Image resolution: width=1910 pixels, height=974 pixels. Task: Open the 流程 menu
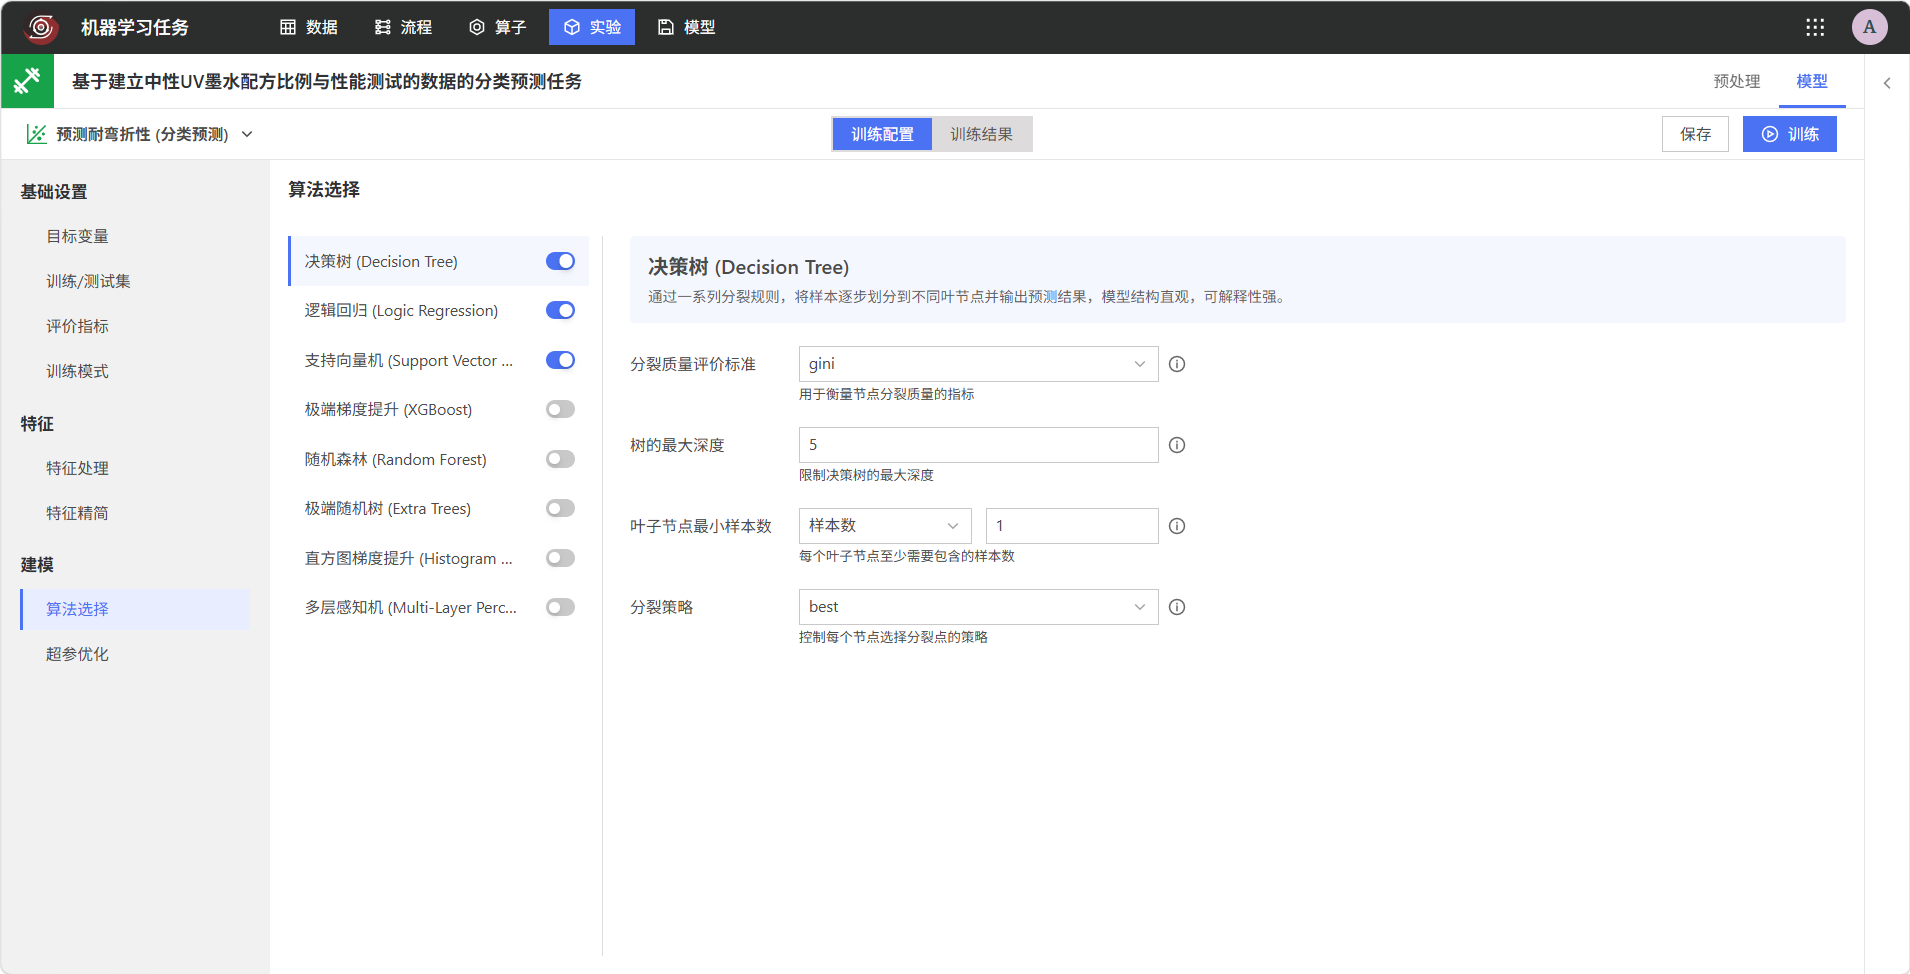pos(403,27)
